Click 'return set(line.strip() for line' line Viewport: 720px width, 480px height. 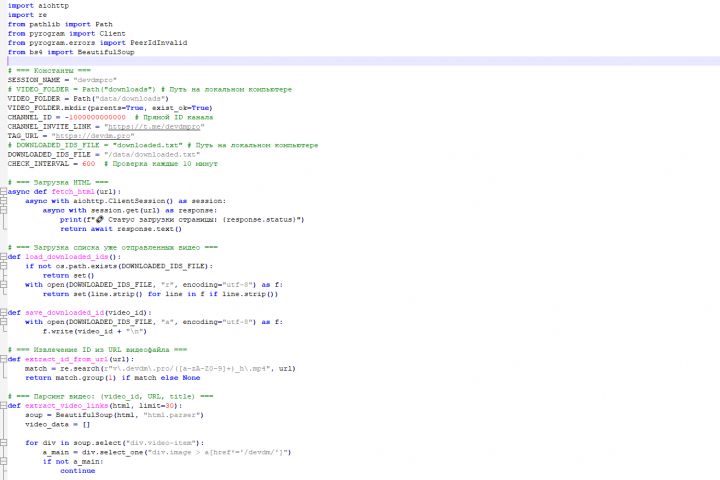tap(160, 294)
